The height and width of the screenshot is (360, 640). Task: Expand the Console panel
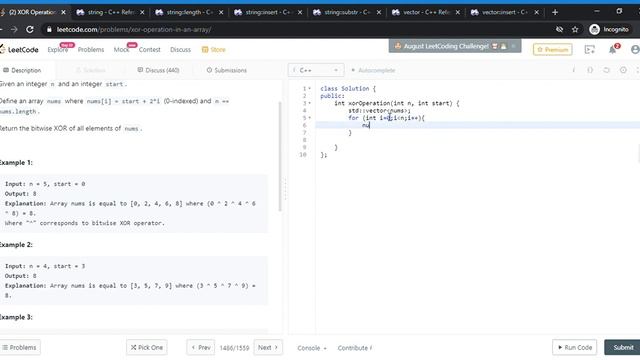click(x=312, y=348)
